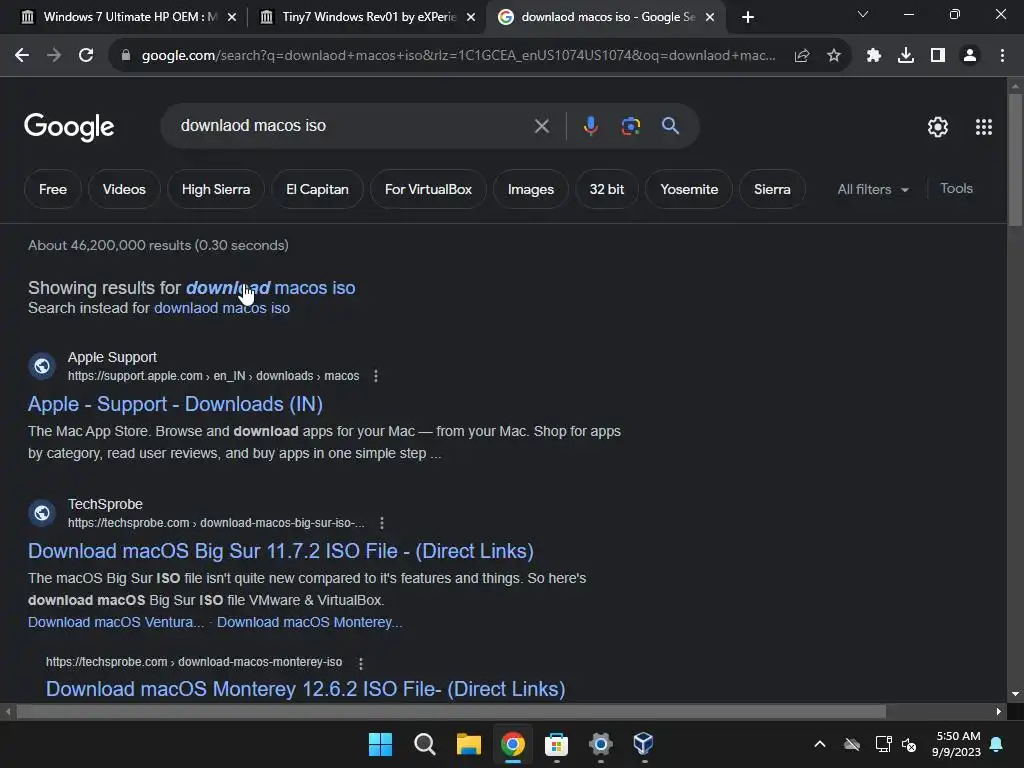The height and width of the screenshot is (768, 1024).
Task: Open Download macOS Big Sur 11.7.2 ISO link
Action: coord(281,551)
